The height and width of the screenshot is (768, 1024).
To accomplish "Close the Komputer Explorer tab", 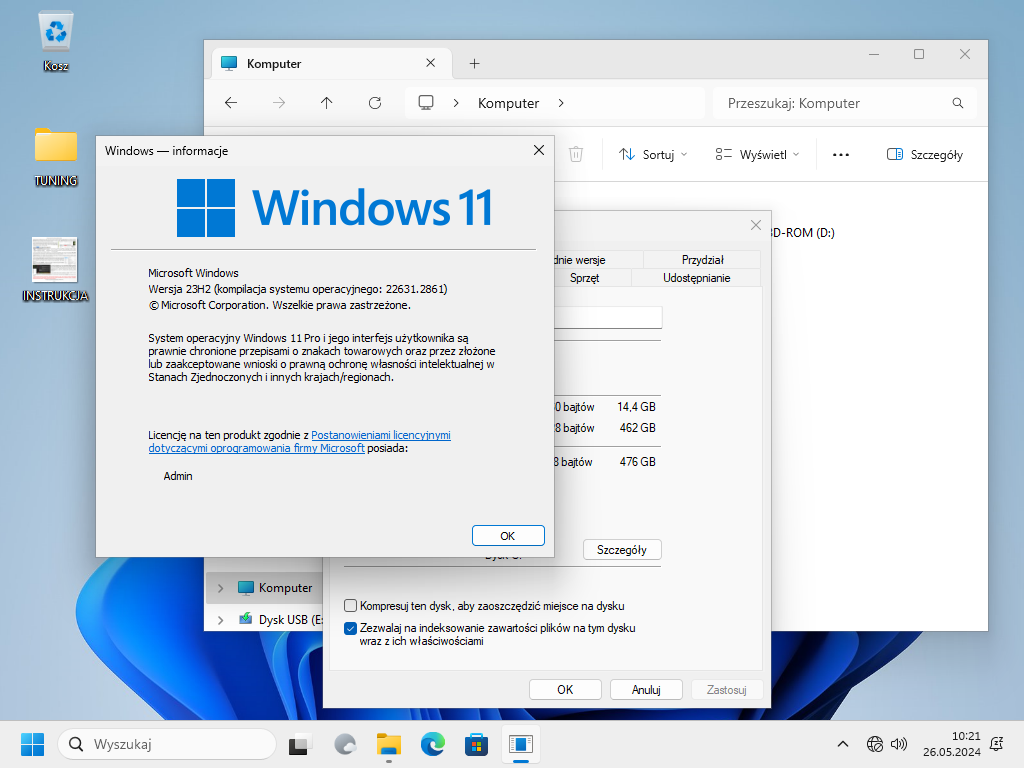I will [x=430, y=63].
